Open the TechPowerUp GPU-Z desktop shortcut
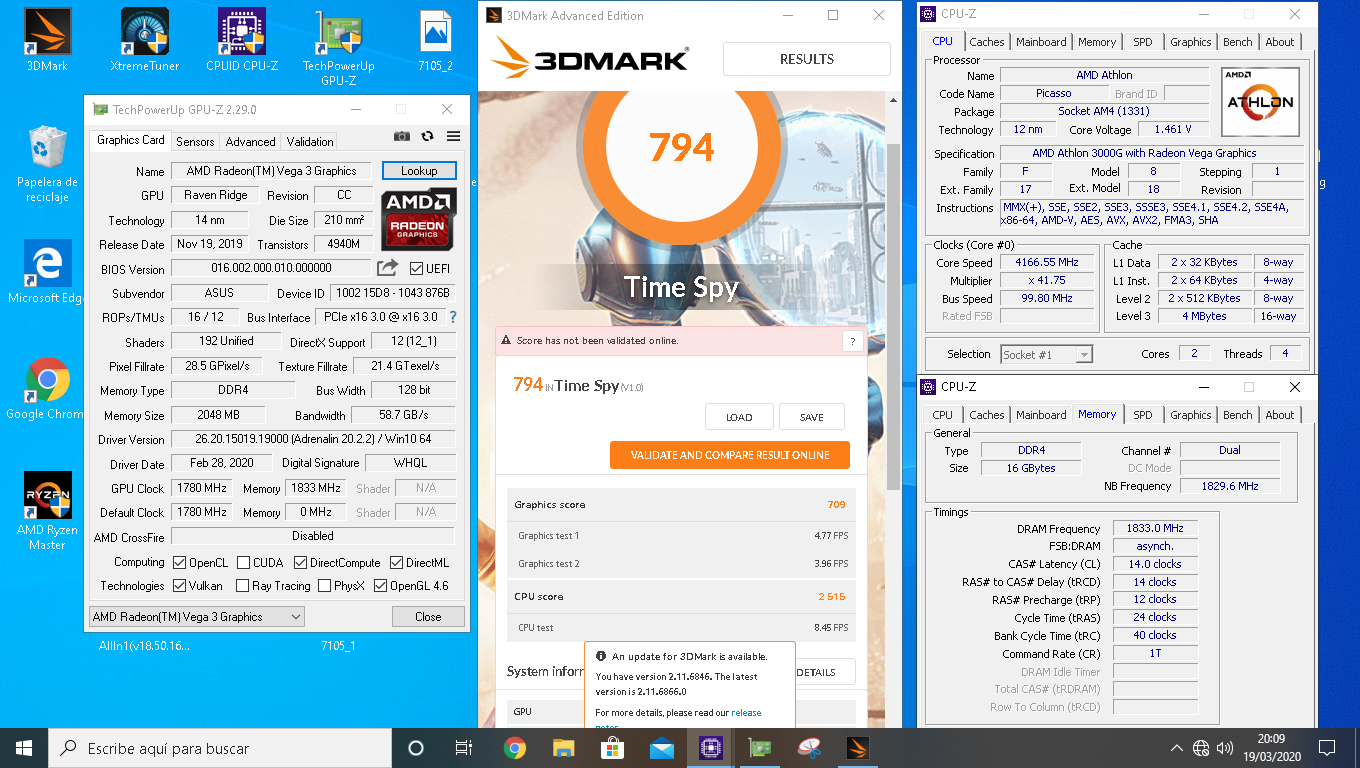Screen dimensions: 1360x768 339,47
